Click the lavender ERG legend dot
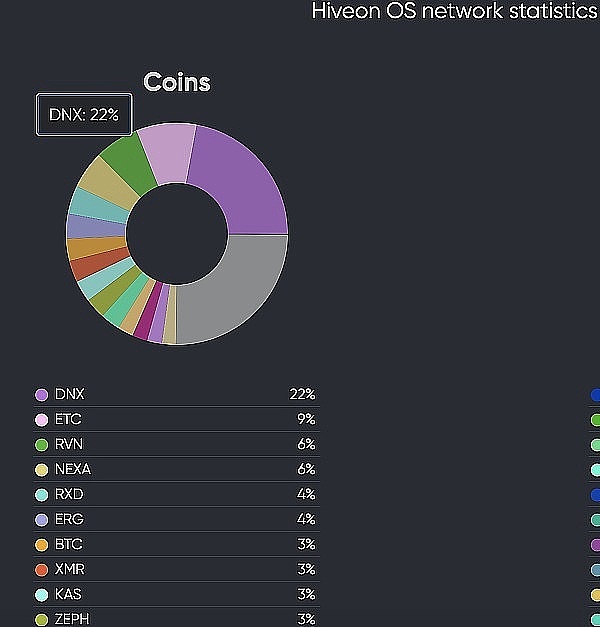 [x=41, y=520]
